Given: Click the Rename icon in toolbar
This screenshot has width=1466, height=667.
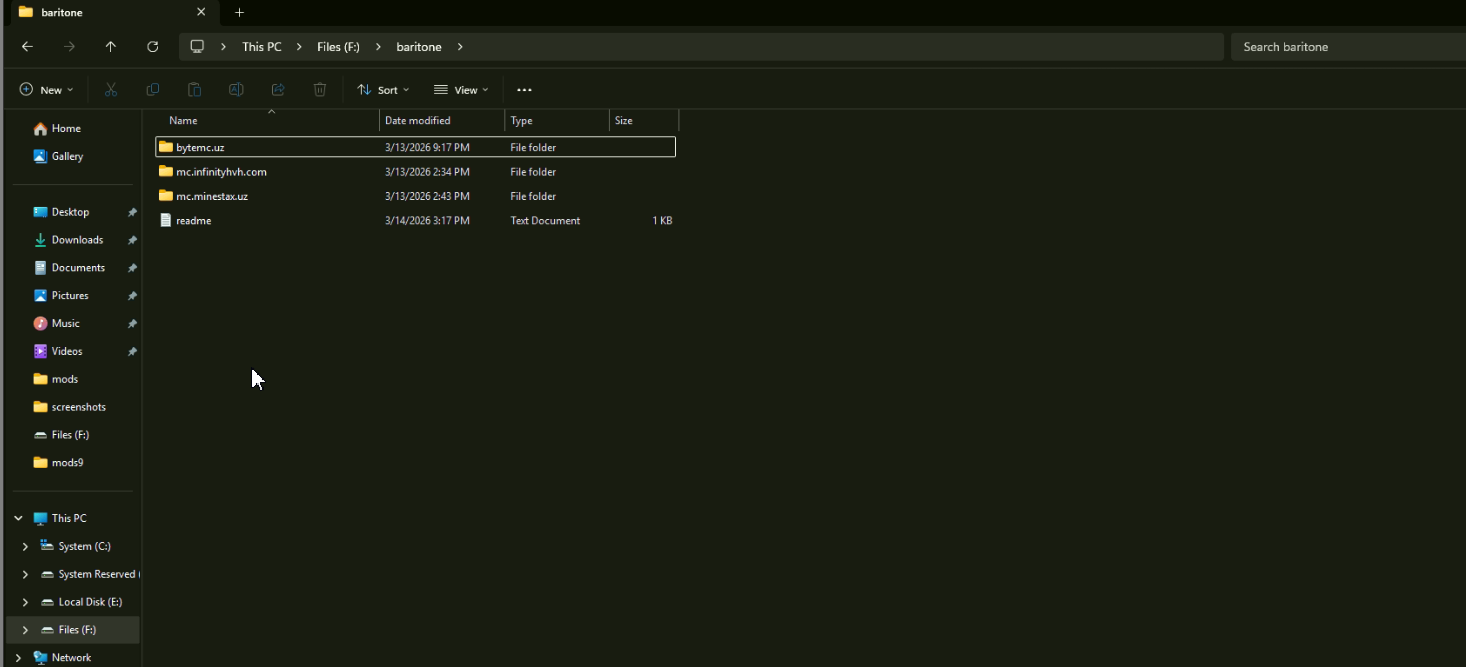Looking at the screenshot, I should click(236, 90).
